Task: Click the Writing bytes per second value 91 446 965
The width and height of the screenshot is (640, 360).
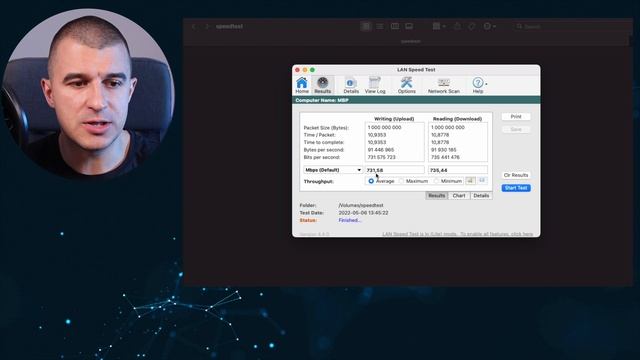Action: (380, 150)
